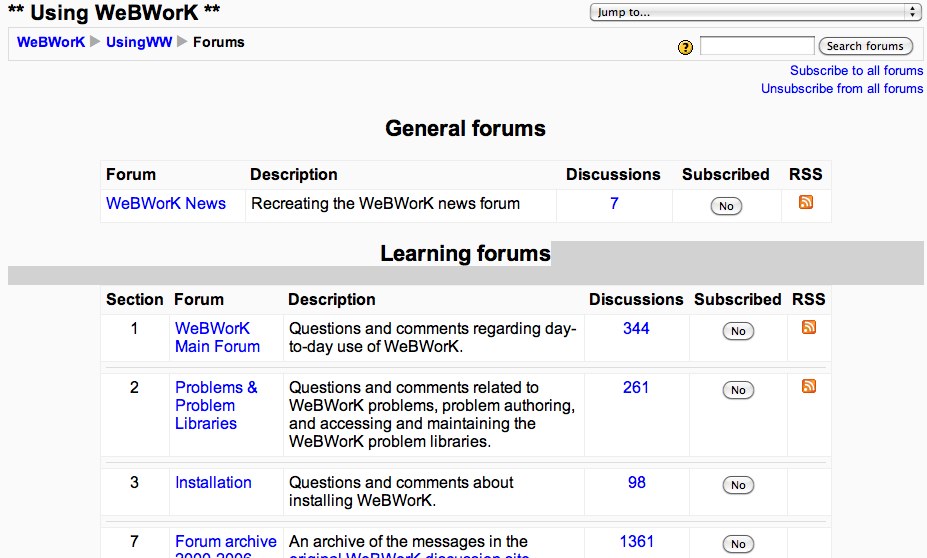Click the 'Learning forums' heading
Image resolution: width=927 pixels, height=558 pixels.
[465, 253]
